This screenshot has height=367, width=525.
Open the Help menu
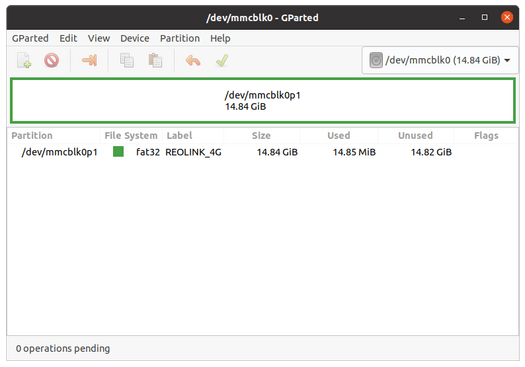pyautogui.click(x=220, y=38)
